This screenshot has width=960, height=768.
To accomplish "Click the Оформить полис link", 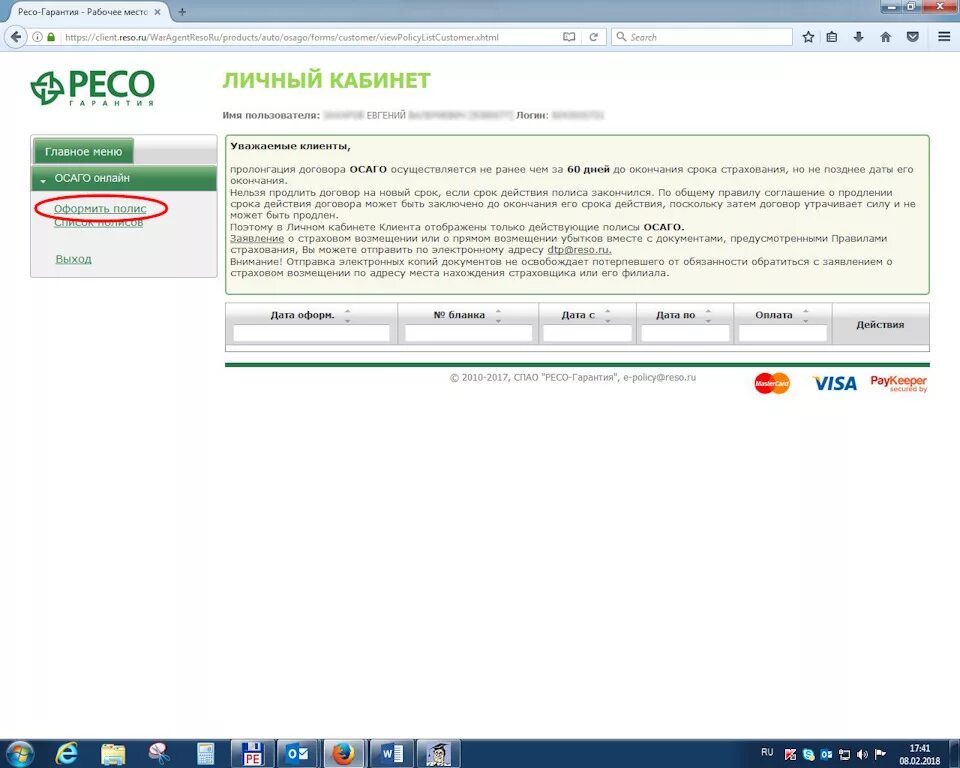I will click(x=100, y=208).
